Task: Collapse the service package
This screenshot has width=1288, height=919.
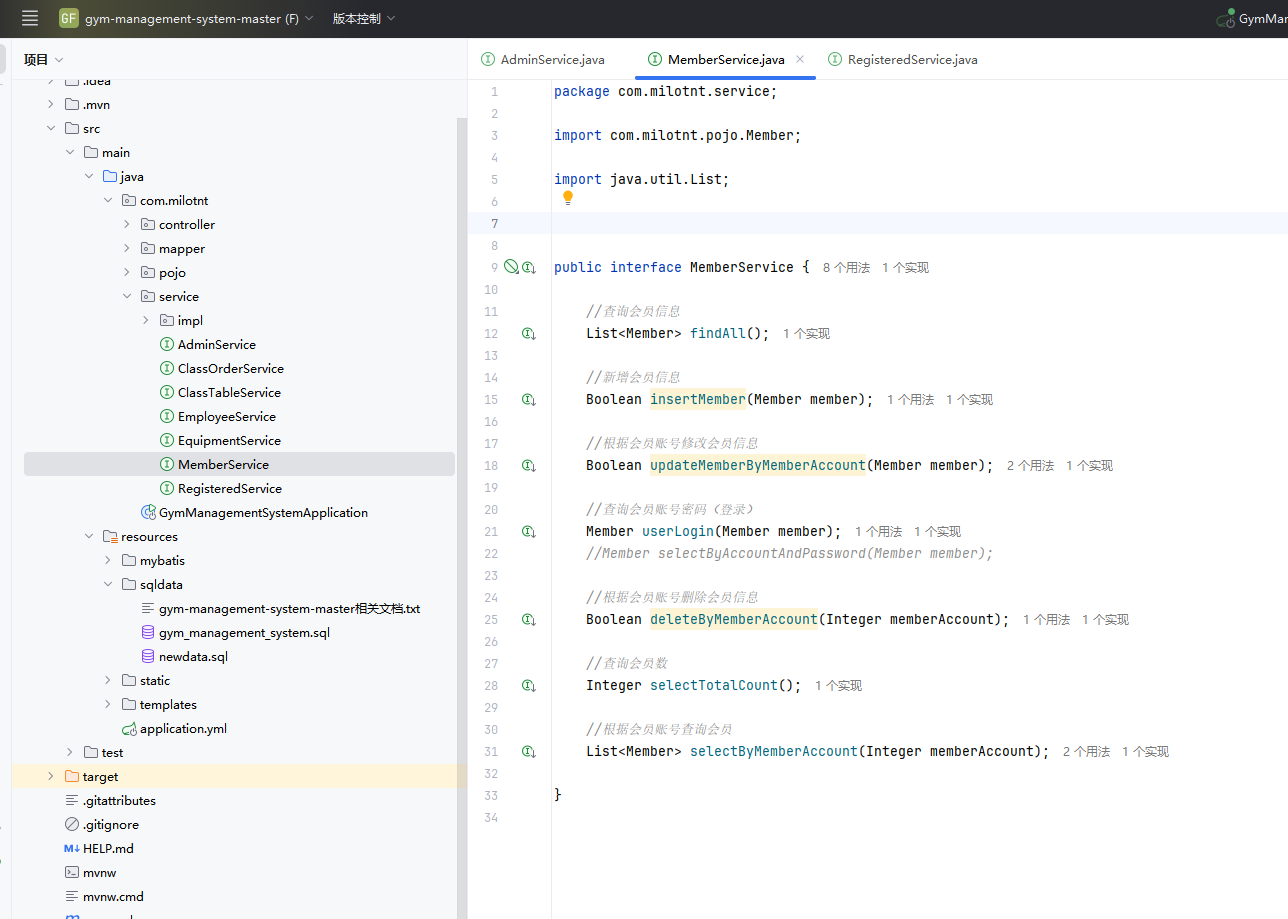Action: (x=127, y=296)
